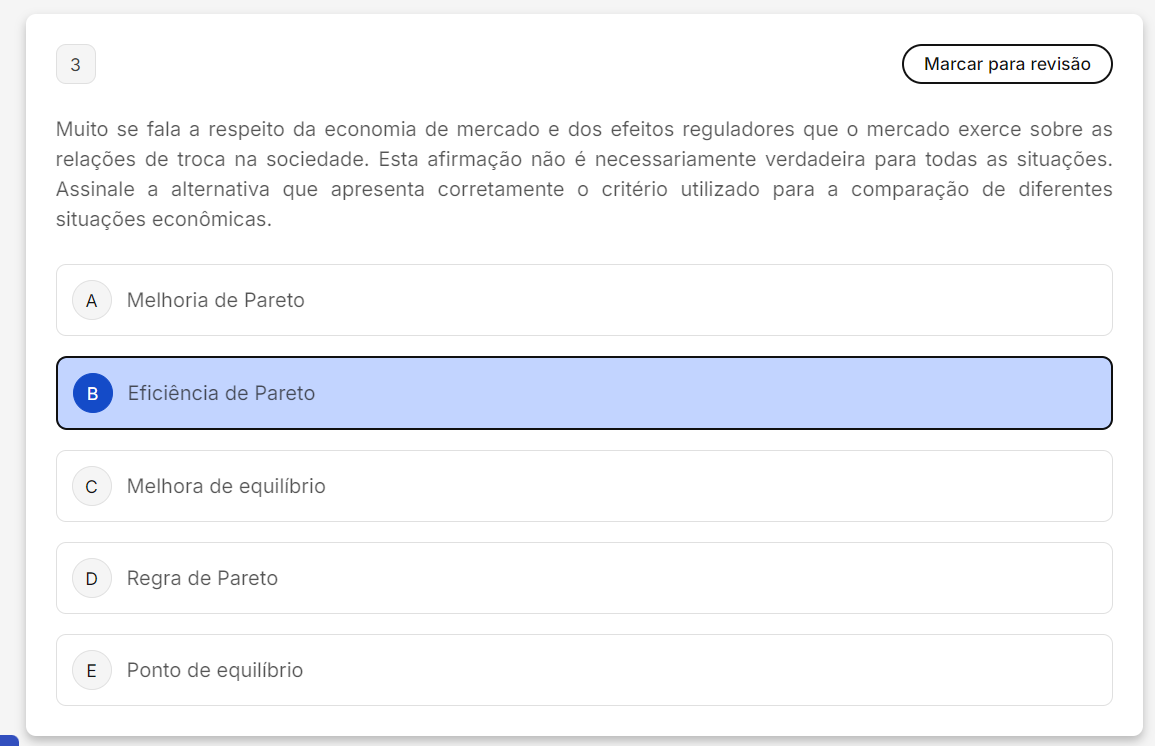
Task: Click the "Eficiência de Pareto" answer label
Action: (221, 393)
